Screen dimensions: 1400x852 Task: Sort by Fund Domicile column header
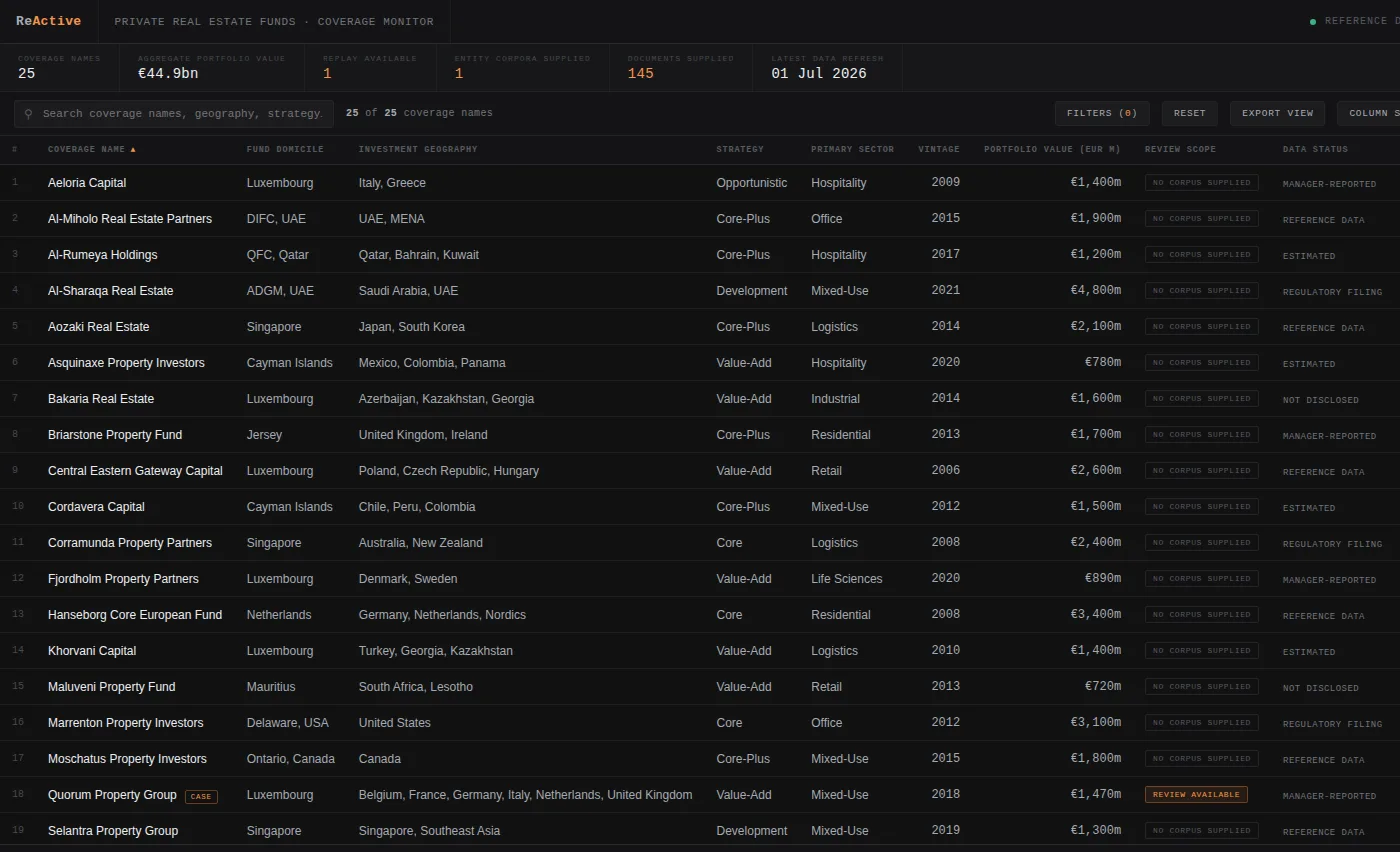[285, 149]
